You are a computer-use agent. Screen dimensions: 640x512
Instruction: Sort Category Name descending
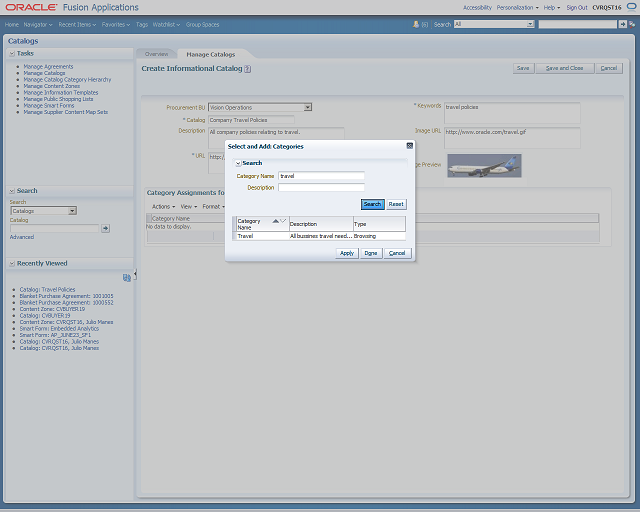pyautogui.click(x=283, y=221)
